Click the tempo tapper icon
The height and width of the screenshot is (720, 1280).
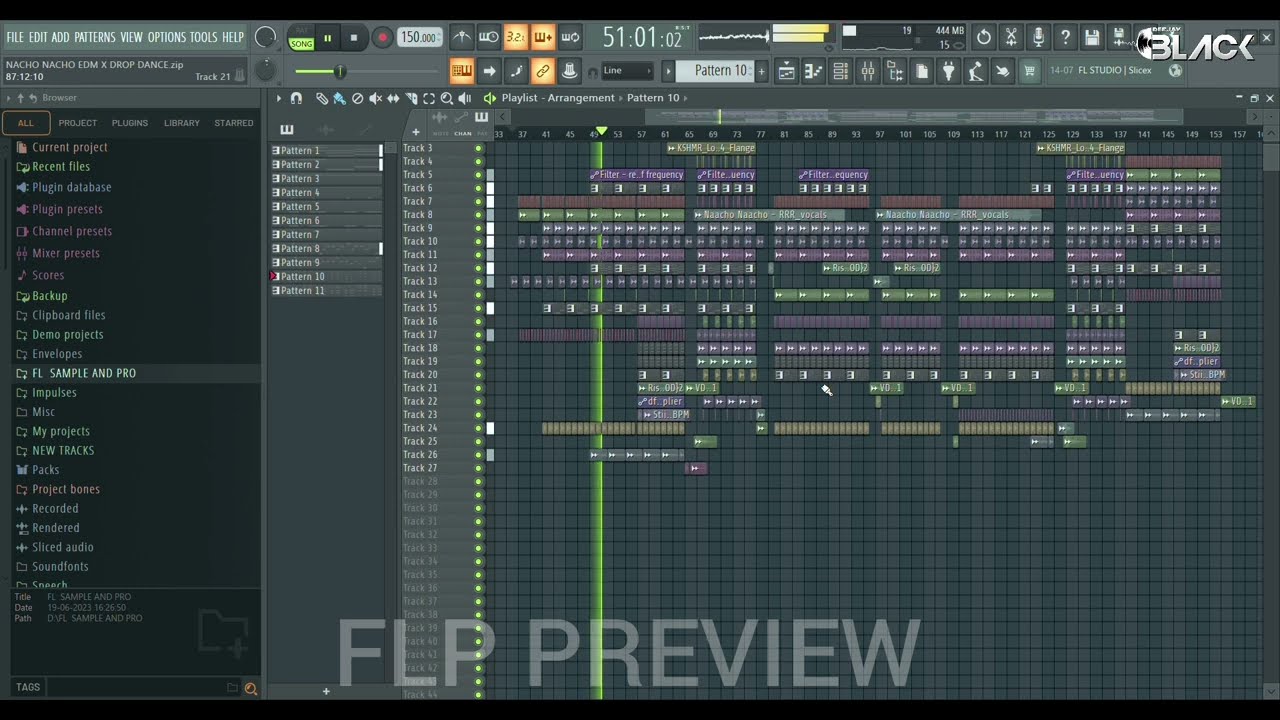pyautogui.click(x=976, y=71)
